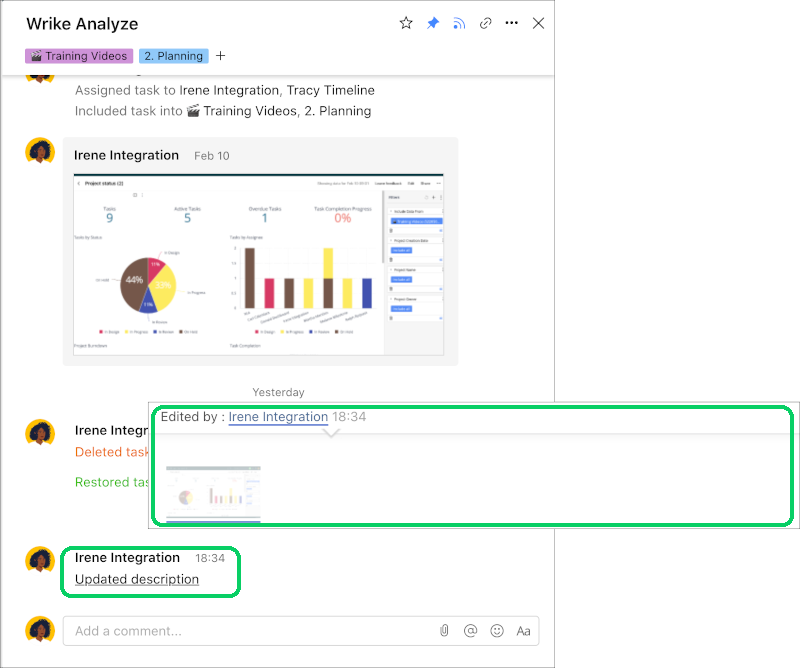Click the Updated description link
Image resolution: width=800 pixels, height=668 pixels.
(x=137, y=579)
